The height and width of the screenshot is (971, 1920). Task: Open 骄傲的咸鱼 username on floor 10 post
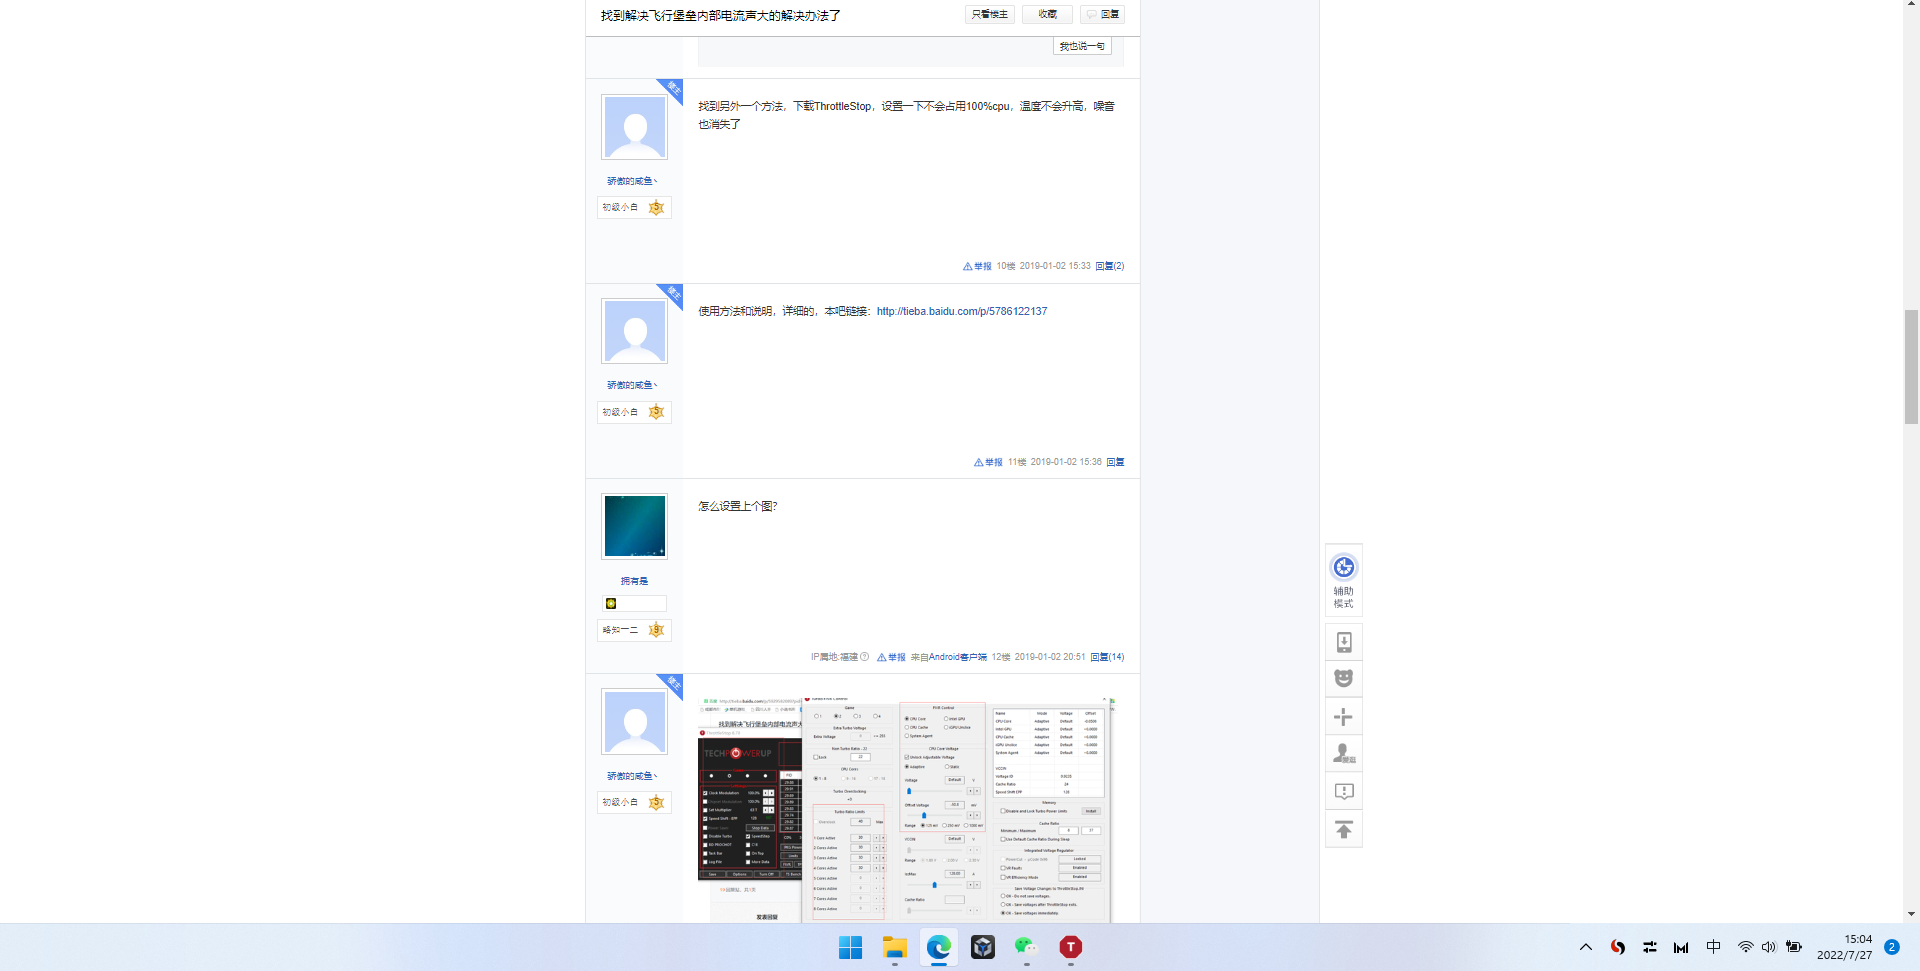[632, 181]
